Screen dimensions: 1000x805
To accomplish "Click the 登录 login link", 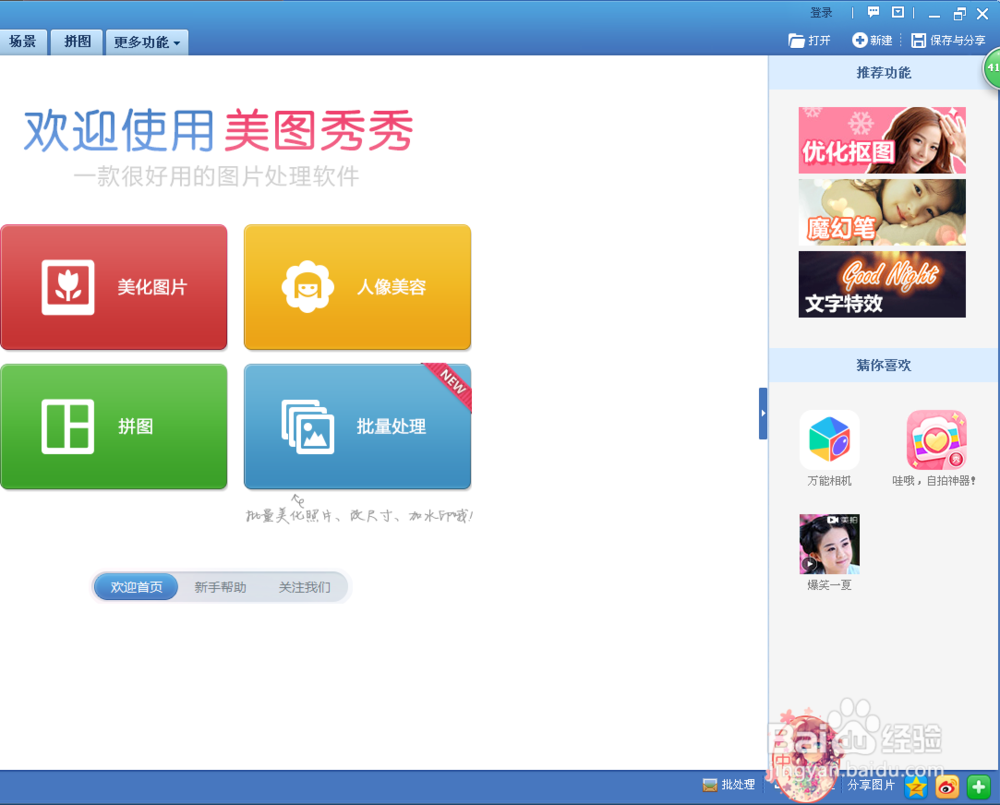I will (821, 13).
